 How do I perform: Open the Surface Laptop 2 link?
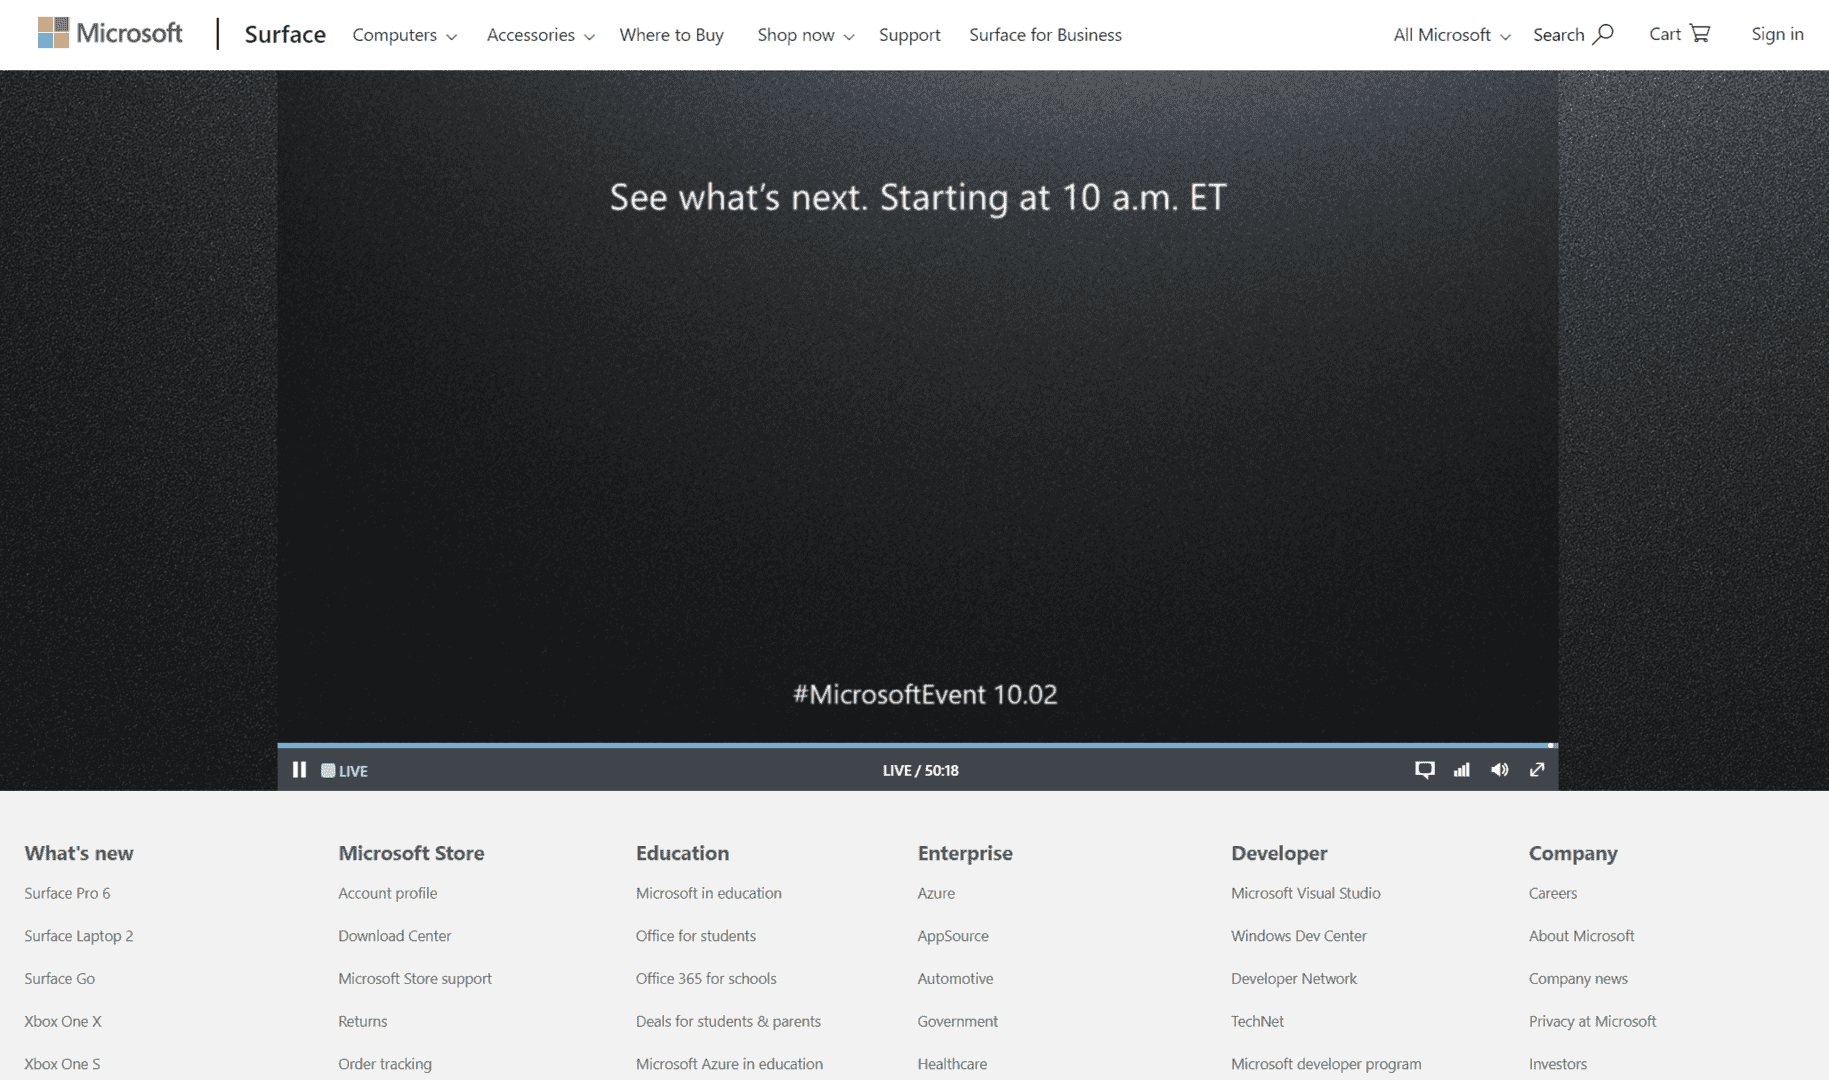pos(78,936)
